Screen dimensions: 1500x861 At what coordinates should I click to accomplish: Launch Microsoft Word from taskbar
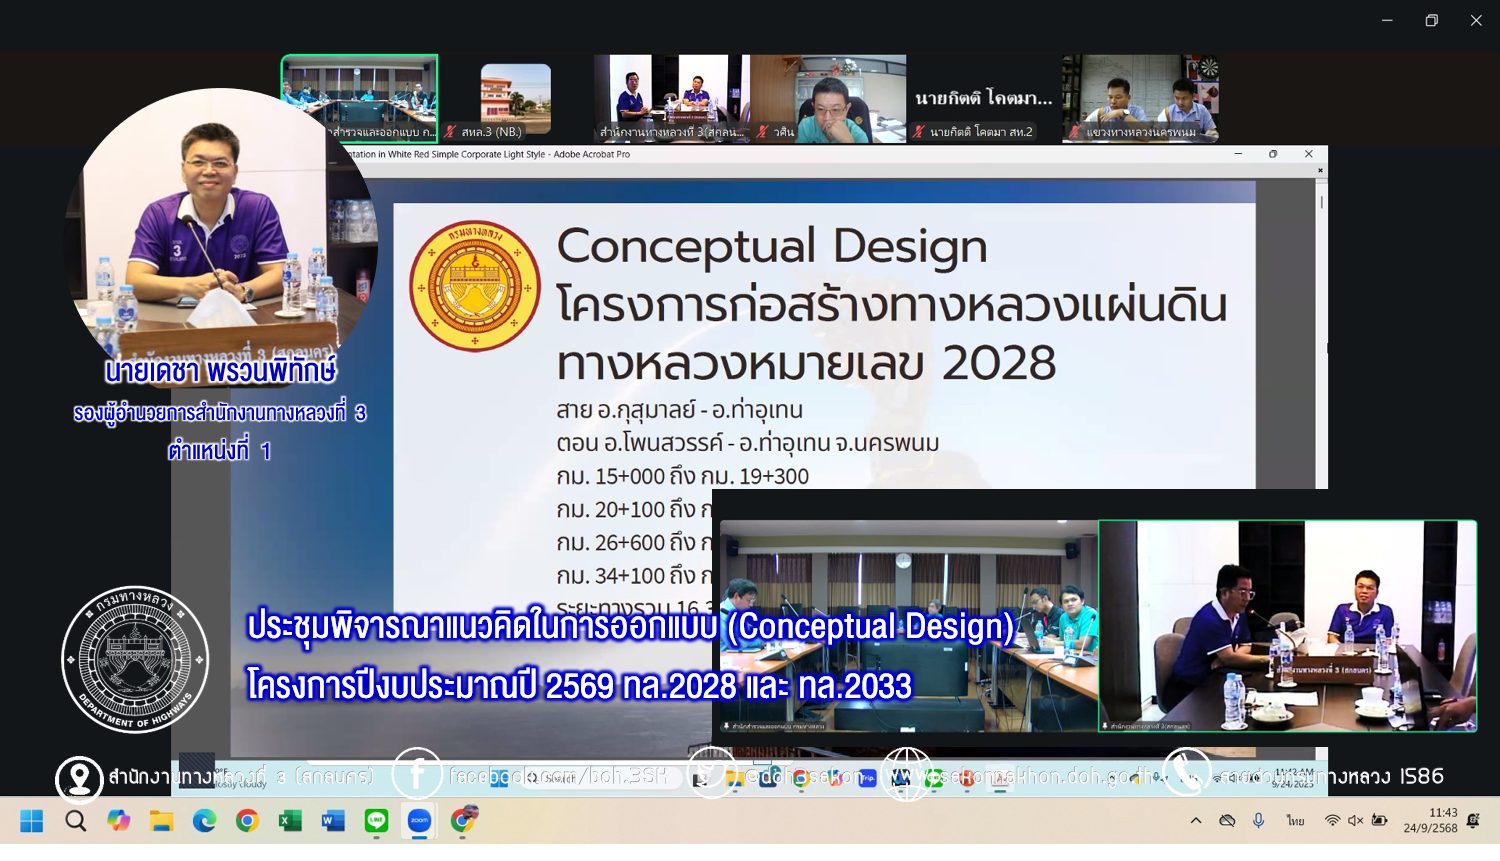(x=333, y=821)
